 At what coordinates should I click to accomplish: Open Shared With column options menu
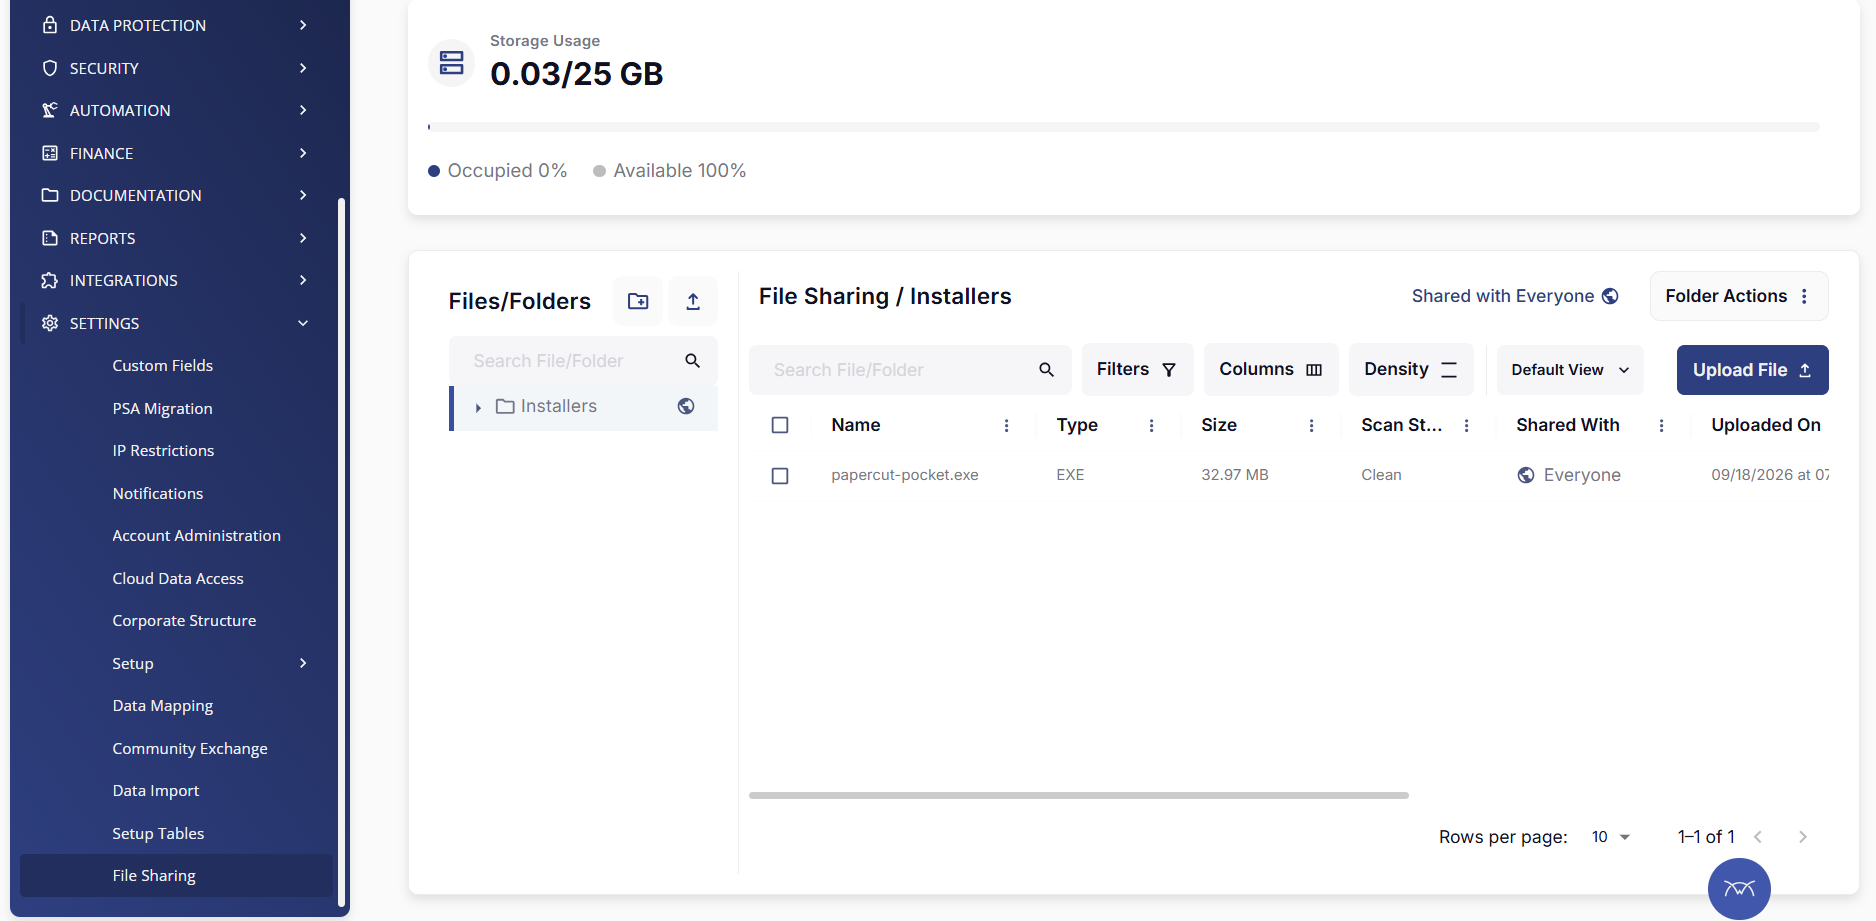click(x=1661, y=425)
